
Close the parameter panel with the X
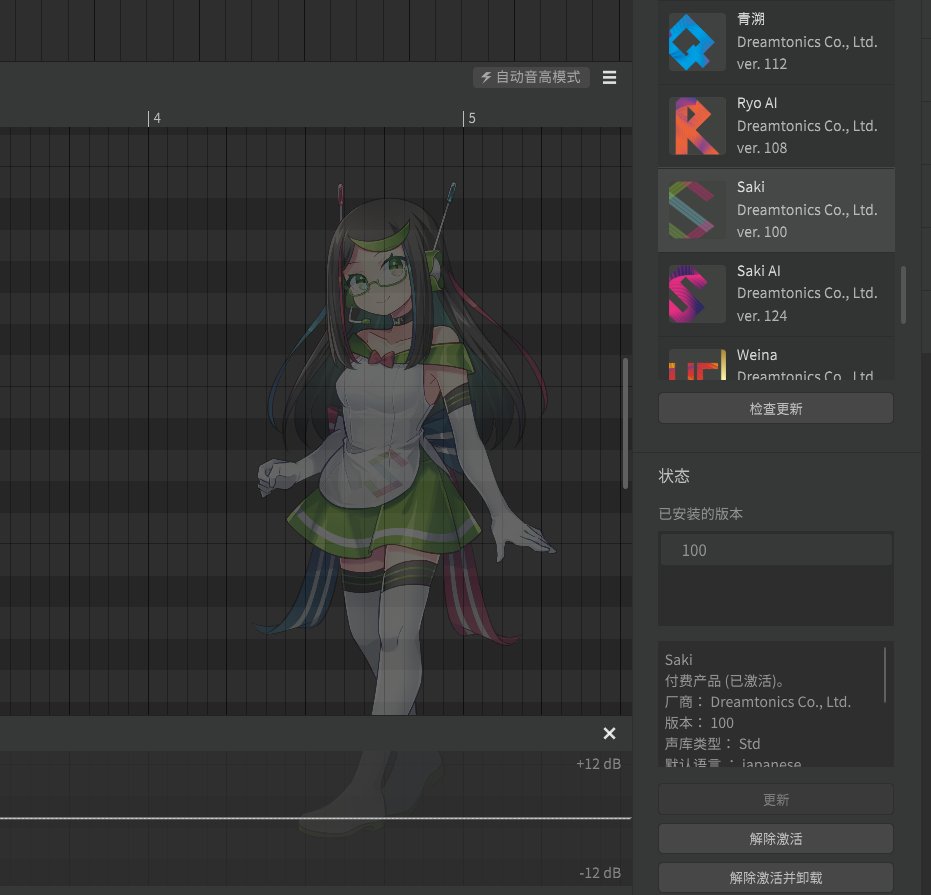[609, 733]
